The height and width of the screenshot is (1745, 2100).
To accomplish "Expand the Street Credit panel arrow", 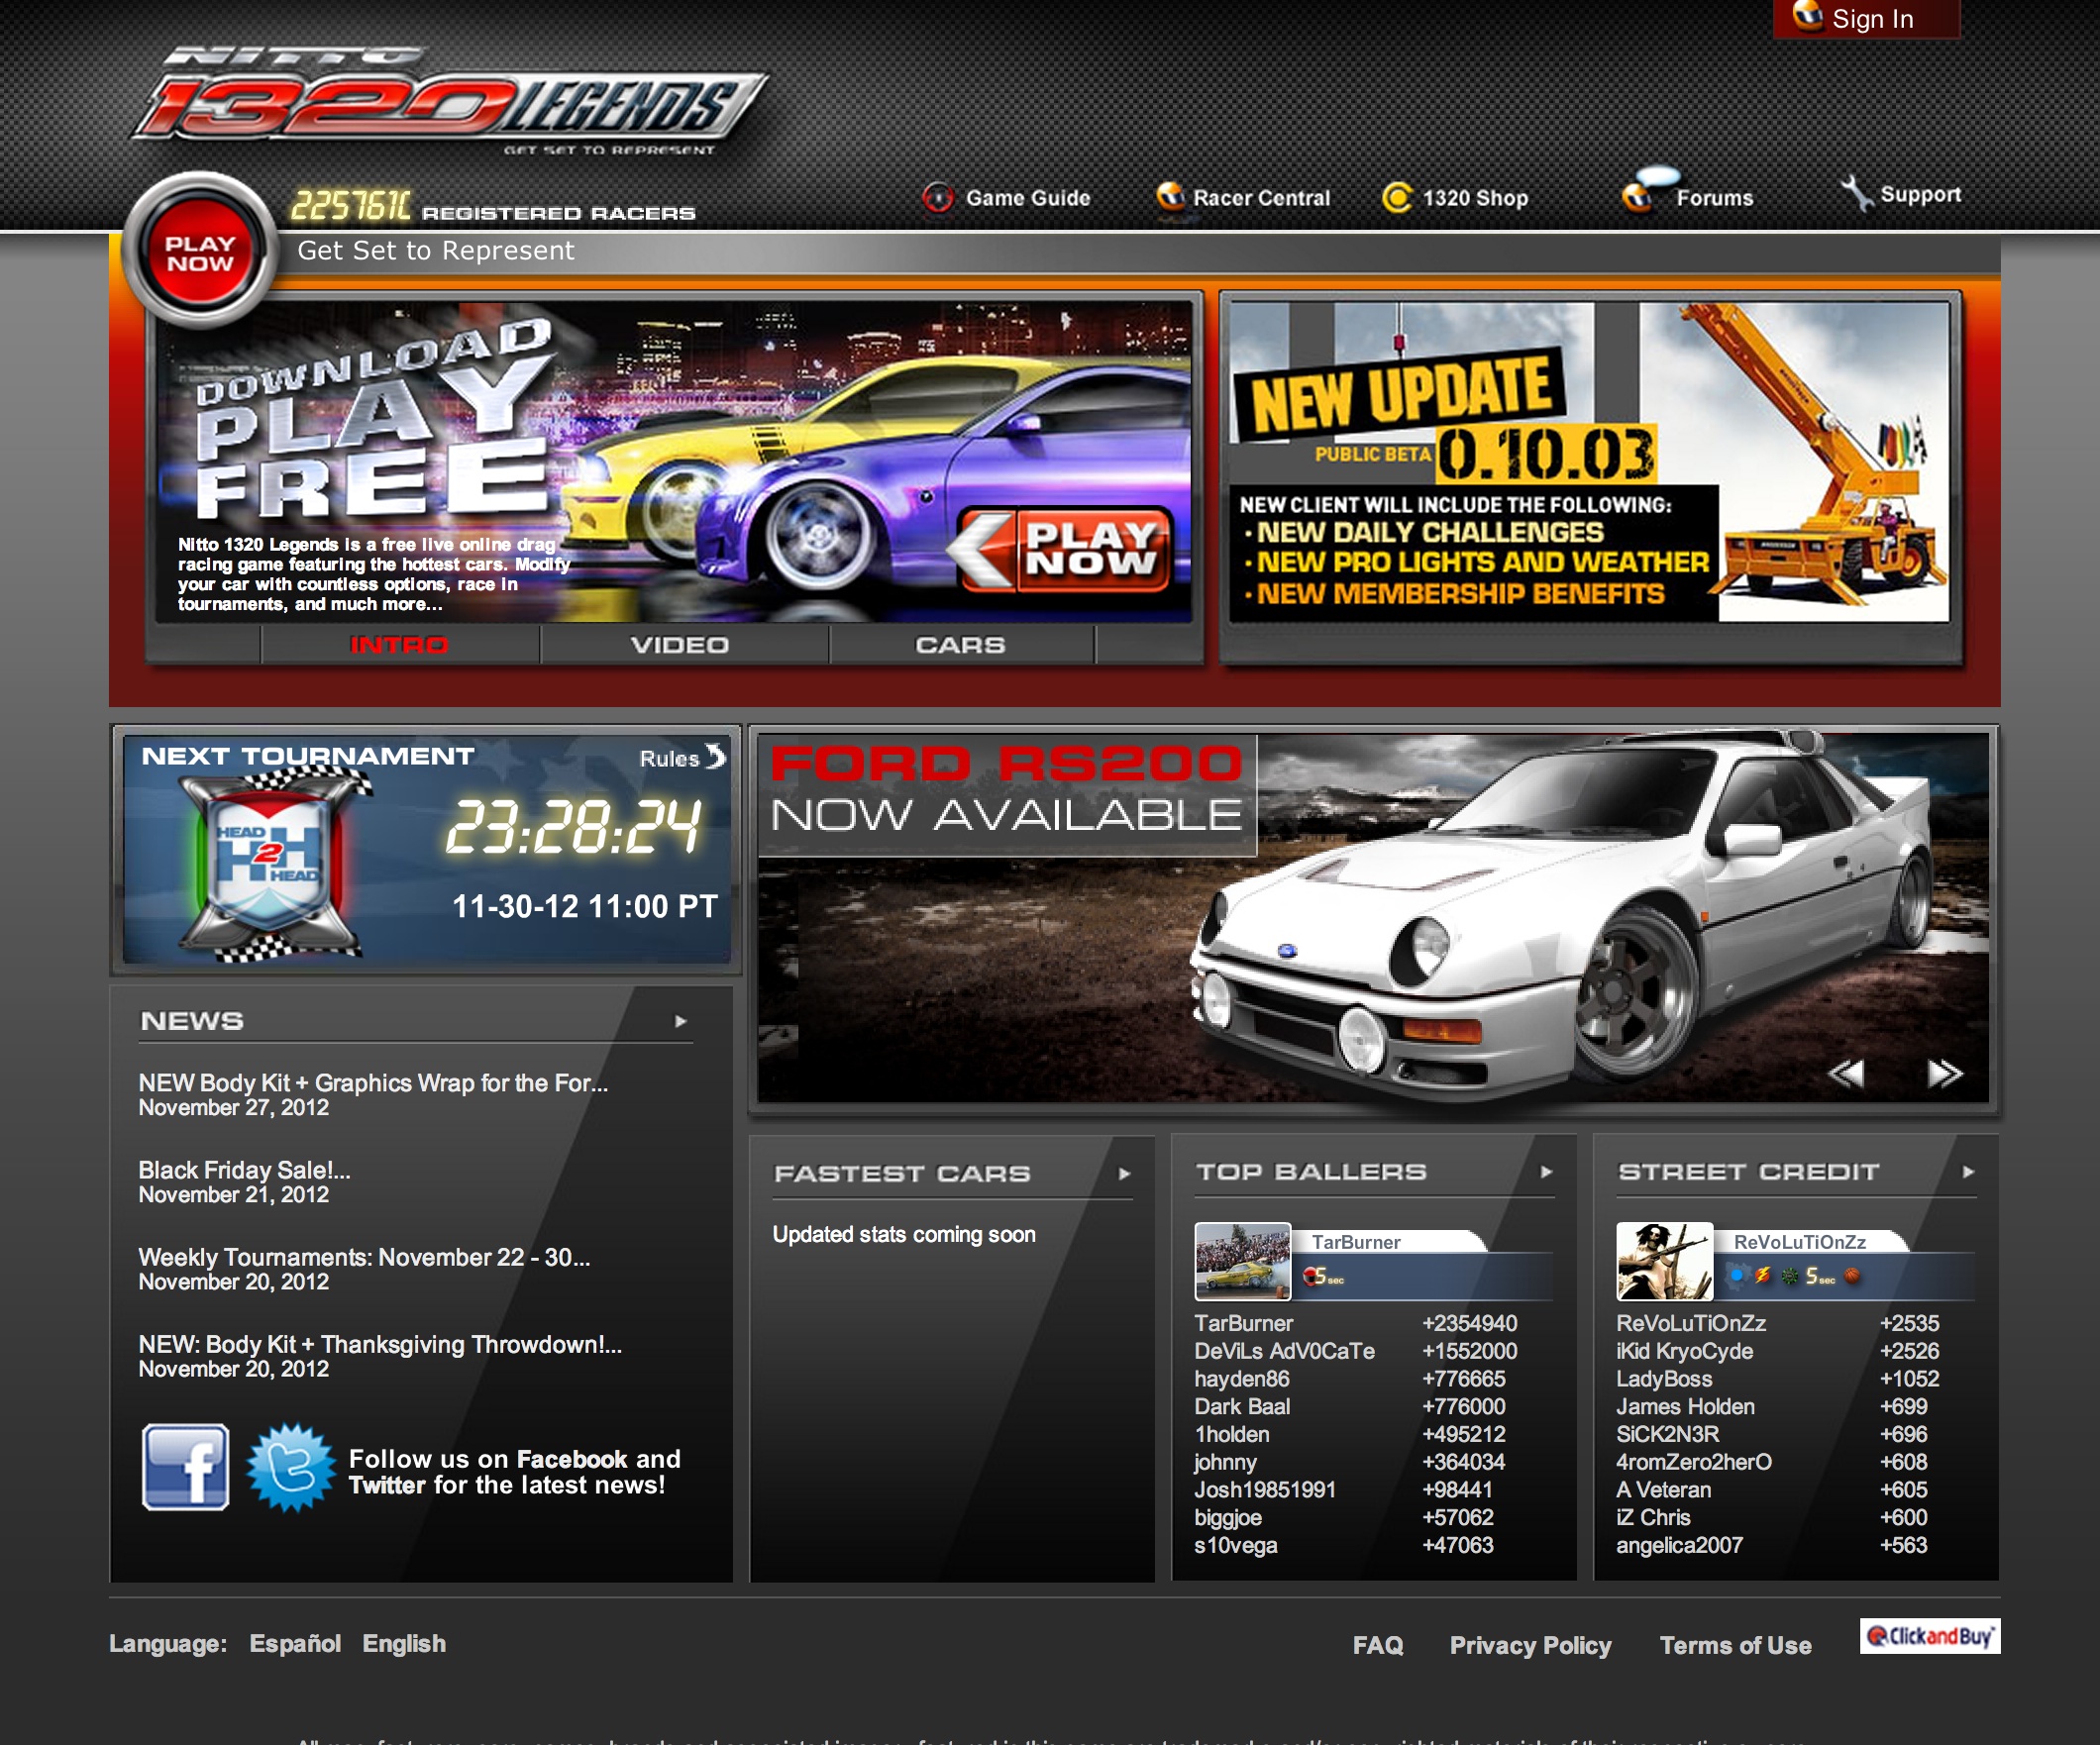I will 1968,1171.
